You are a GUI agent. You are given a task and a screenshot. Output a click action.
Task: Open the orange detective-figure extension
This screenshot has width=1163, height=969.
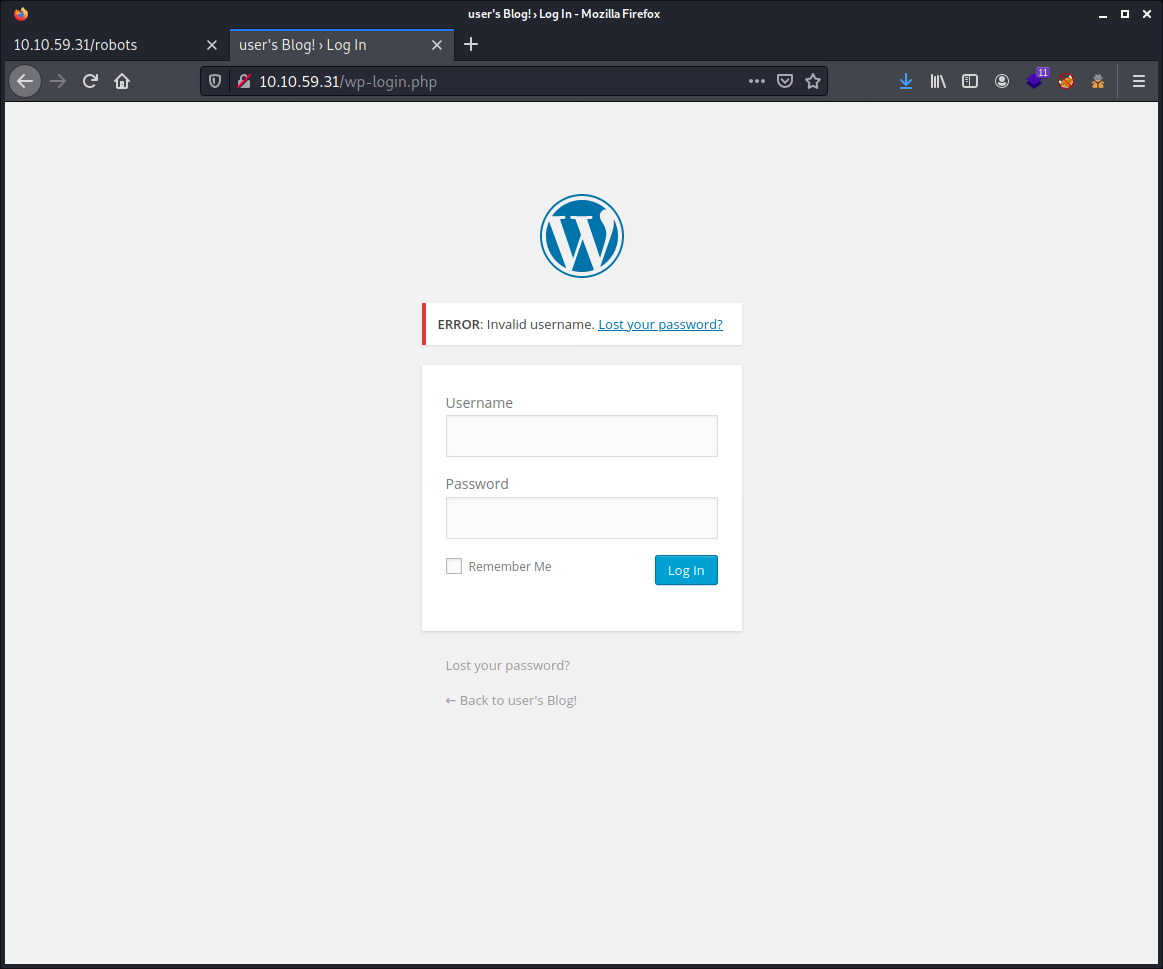point(1098,82)
